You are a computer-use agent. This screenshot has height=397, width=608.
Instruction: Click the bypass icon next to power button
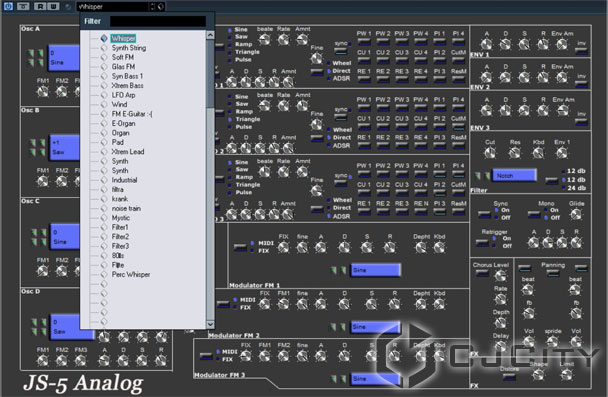(x=23, y=6)
